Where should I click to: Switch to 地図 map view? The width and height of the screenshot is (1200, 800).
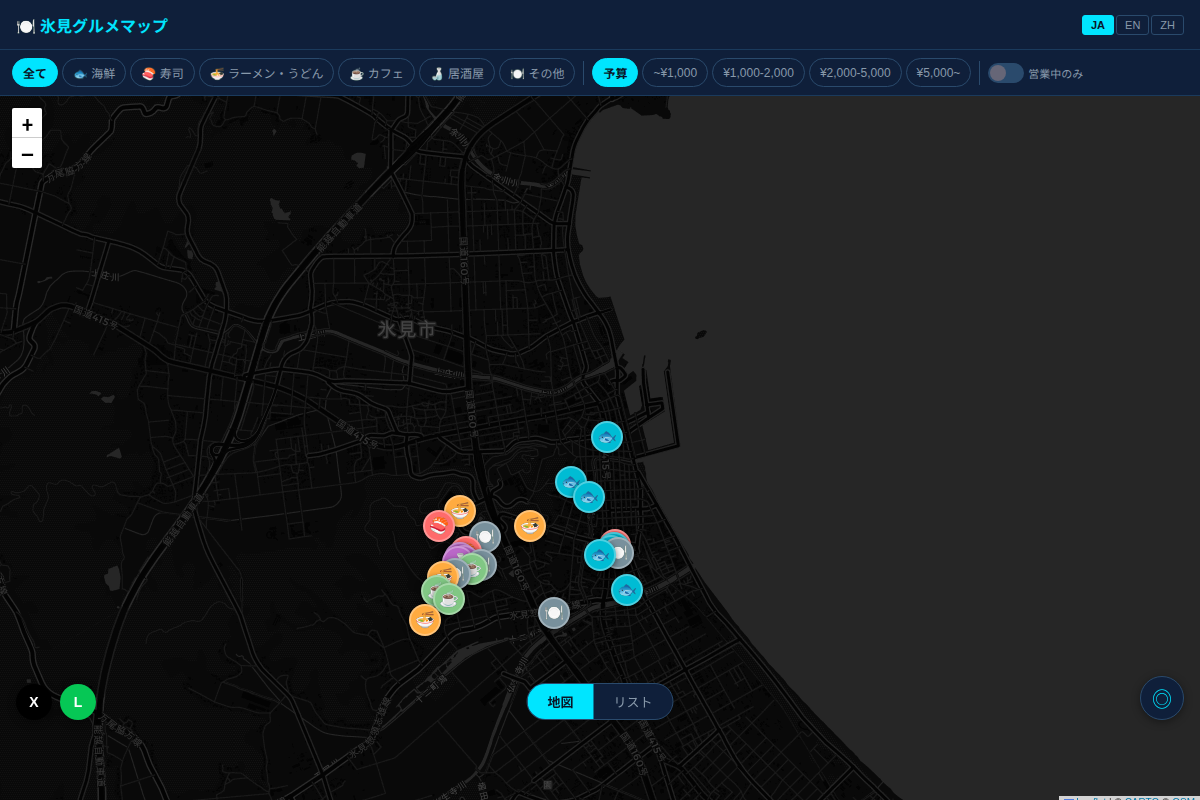tap(560, 702)
